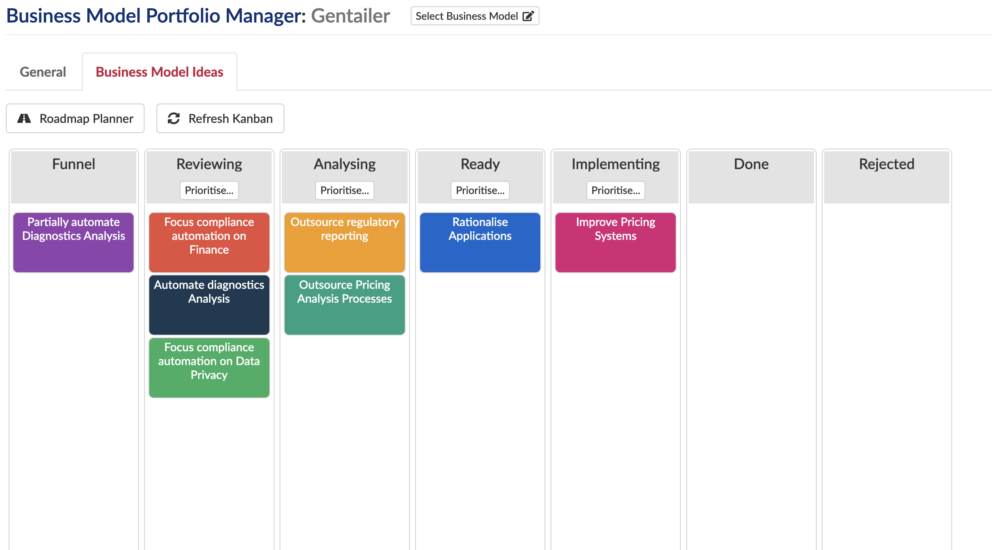Select the dark Automate diagnostics Analysis card
This screenshot has width=992, height=550.
[x=209, y=305]
